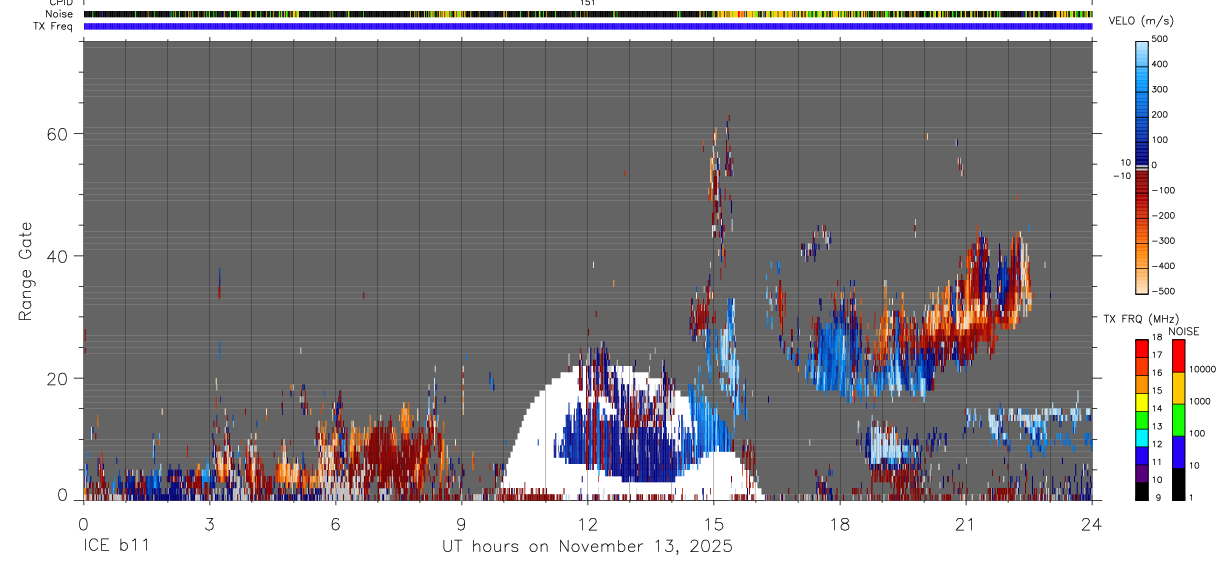Viewport: 1228px width, 567px height.
Task: Click the noise legend value '10000'
Action: [x=1202, y=369]
